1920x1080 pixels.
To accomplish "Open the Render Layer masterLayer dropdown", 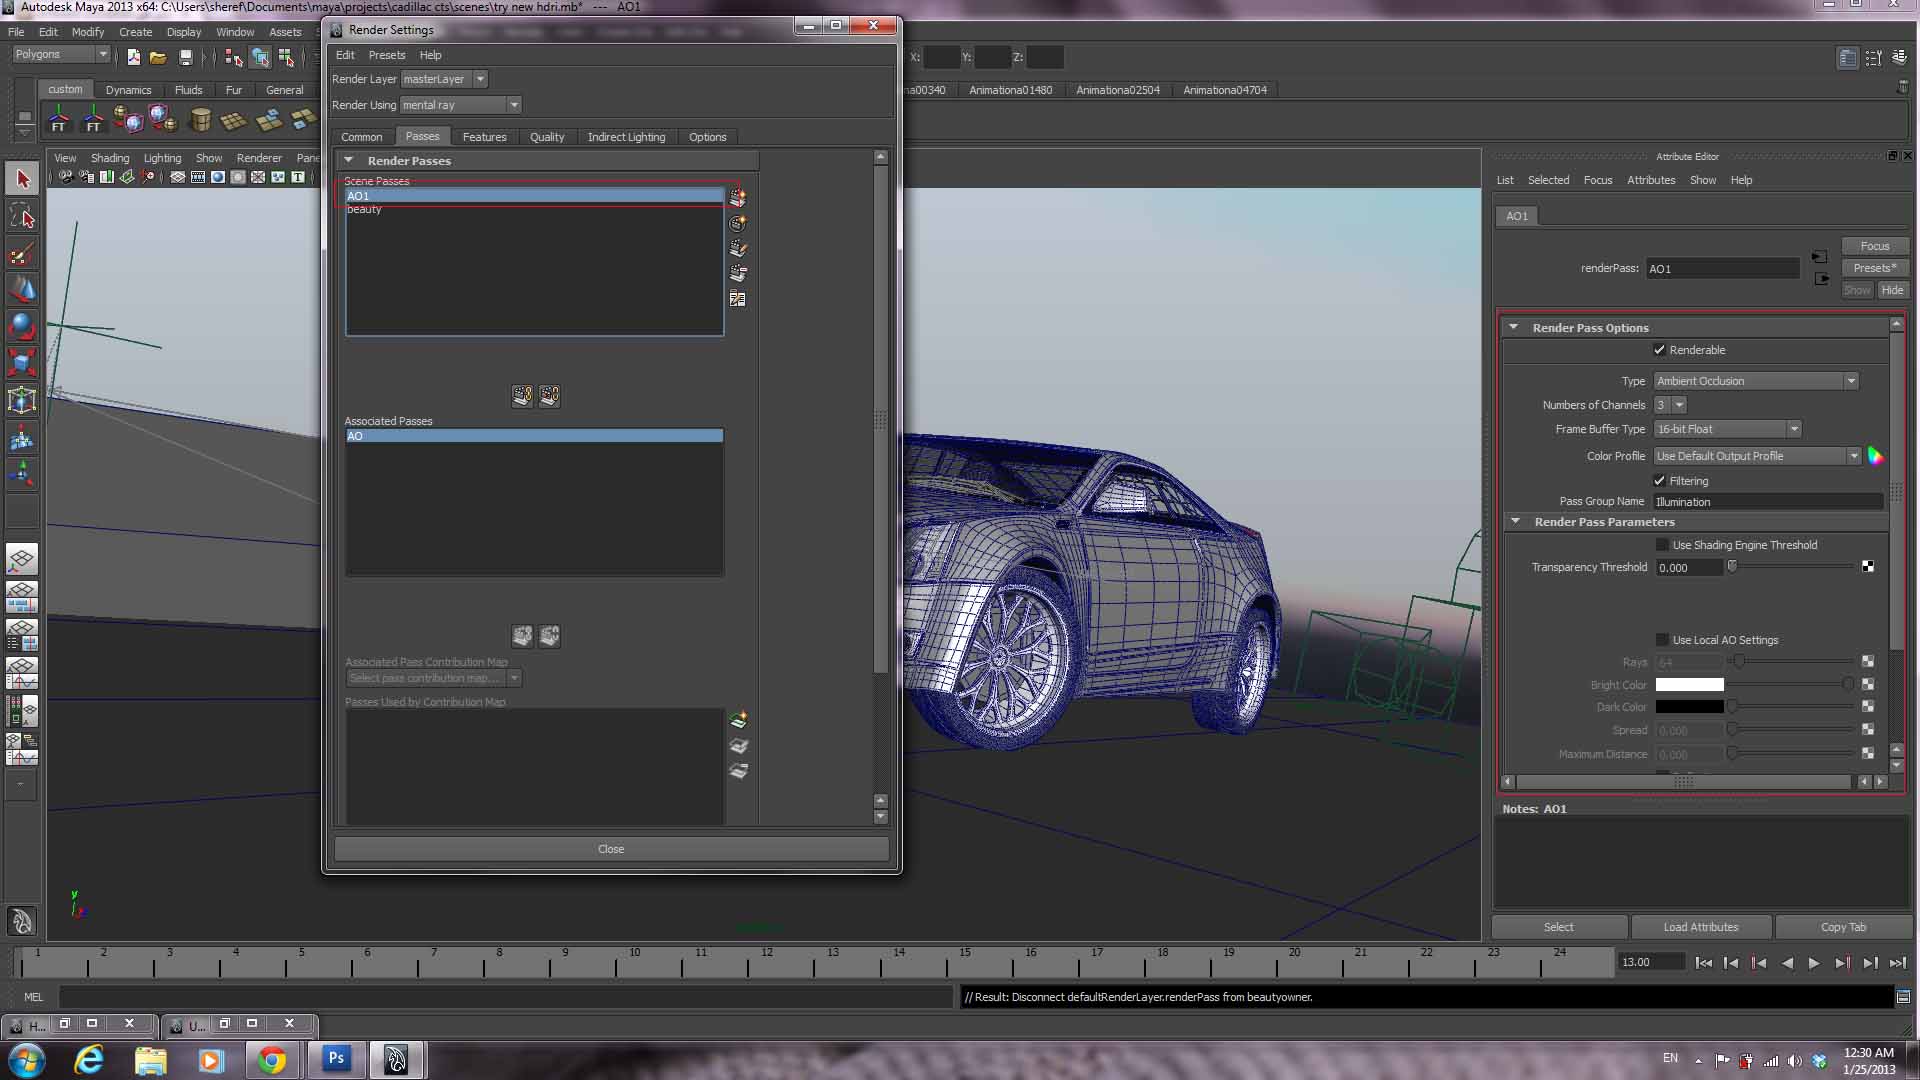I will pyautogui.click(x=444, y=79).
